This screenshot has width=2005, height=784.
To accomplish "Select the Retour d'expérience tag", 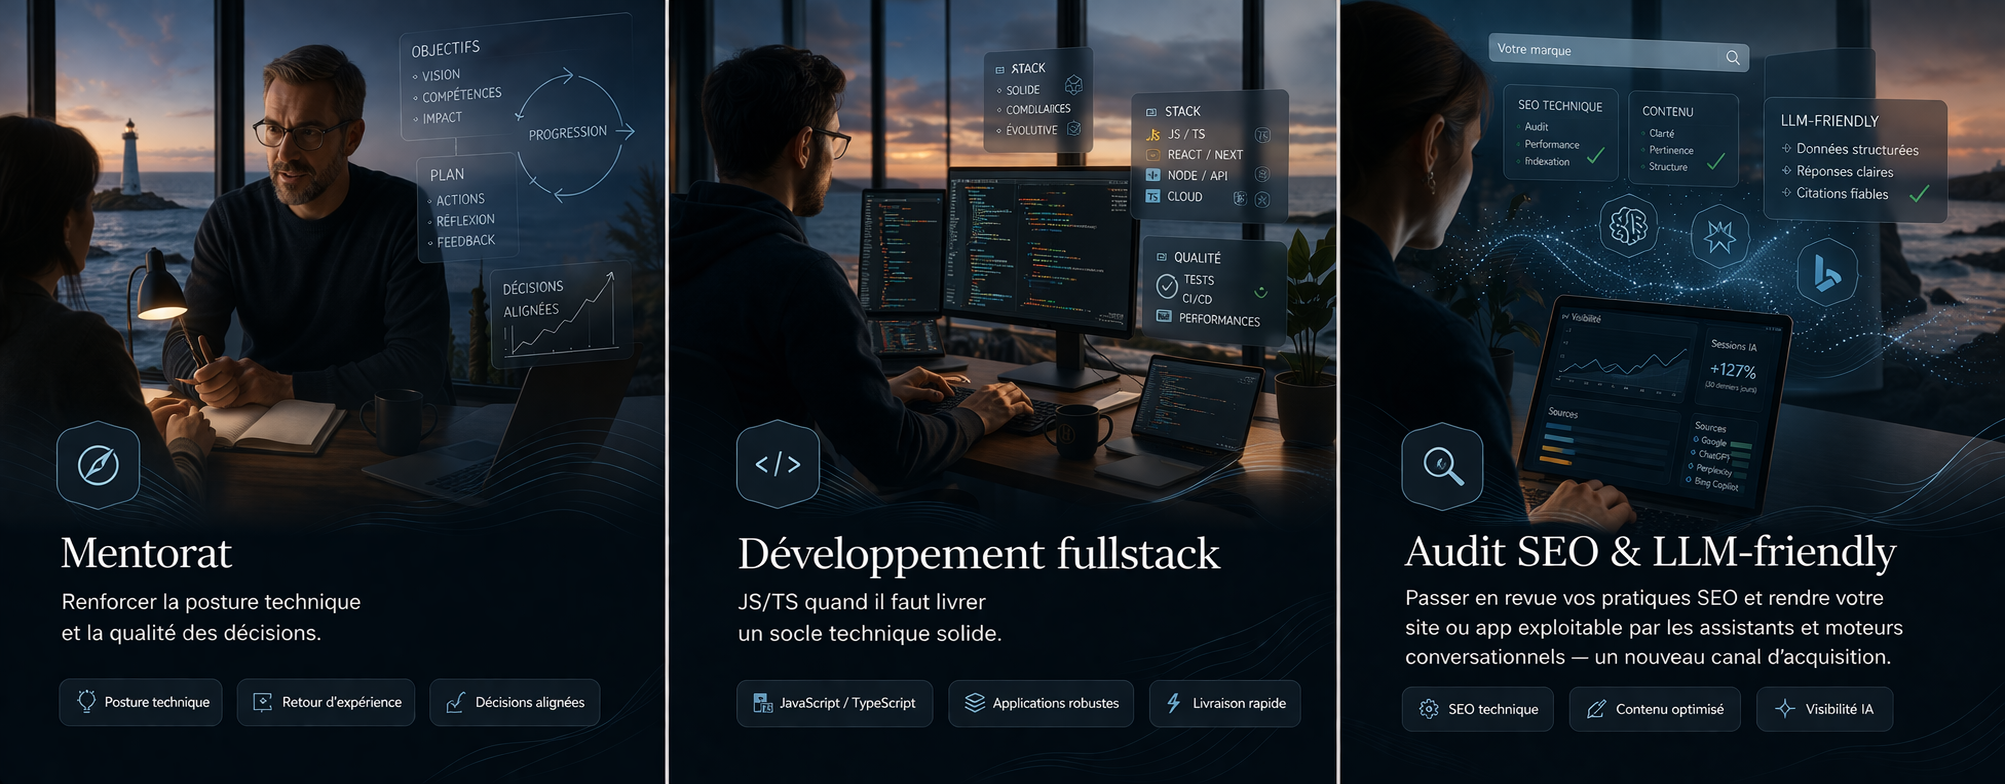I will pos(326,702).
